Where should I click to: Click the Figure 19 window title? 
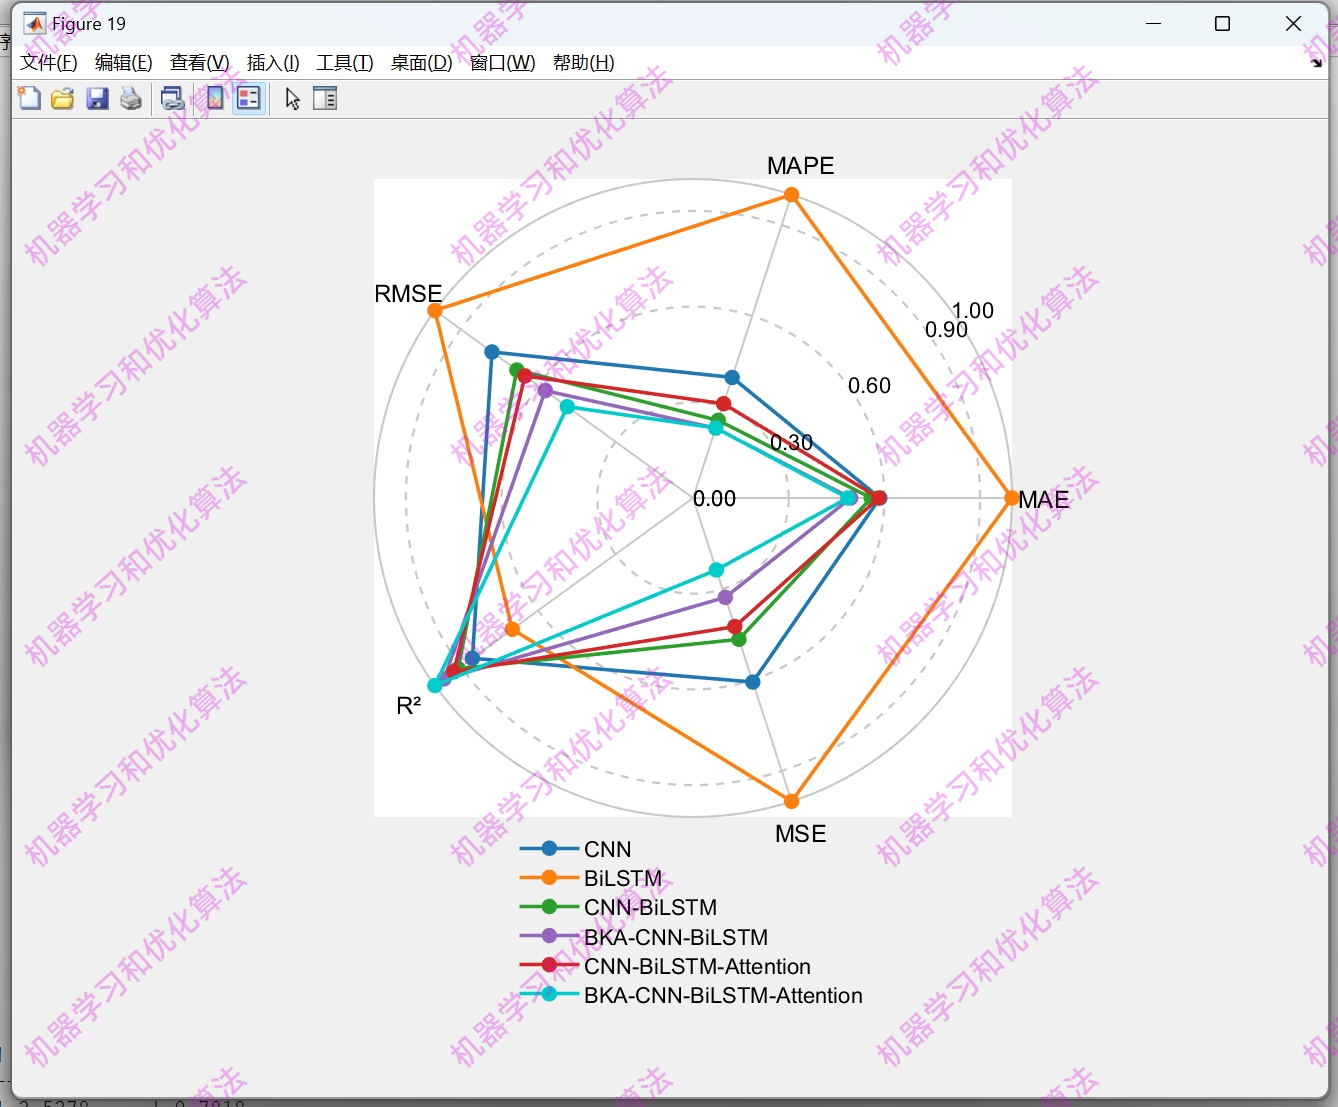[x=89, y=24]
